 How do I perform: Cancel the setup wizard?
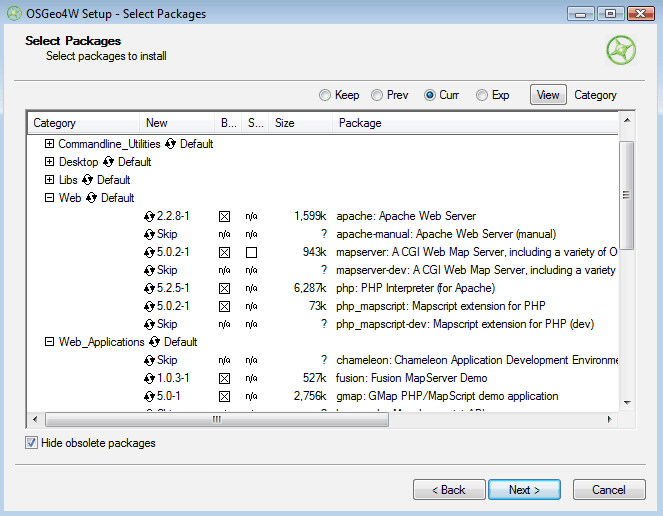coord(609,490)
